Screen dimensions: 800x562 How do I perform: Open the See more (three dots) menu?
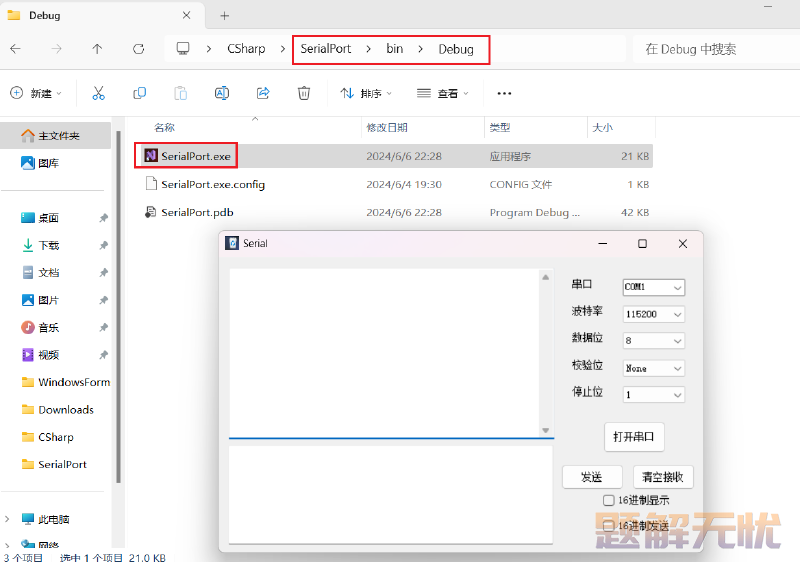point(504,93)
